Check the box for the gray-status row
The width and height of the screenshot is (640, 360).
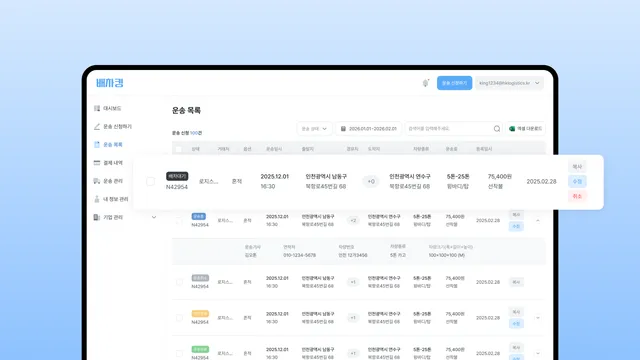click(179, 282)
